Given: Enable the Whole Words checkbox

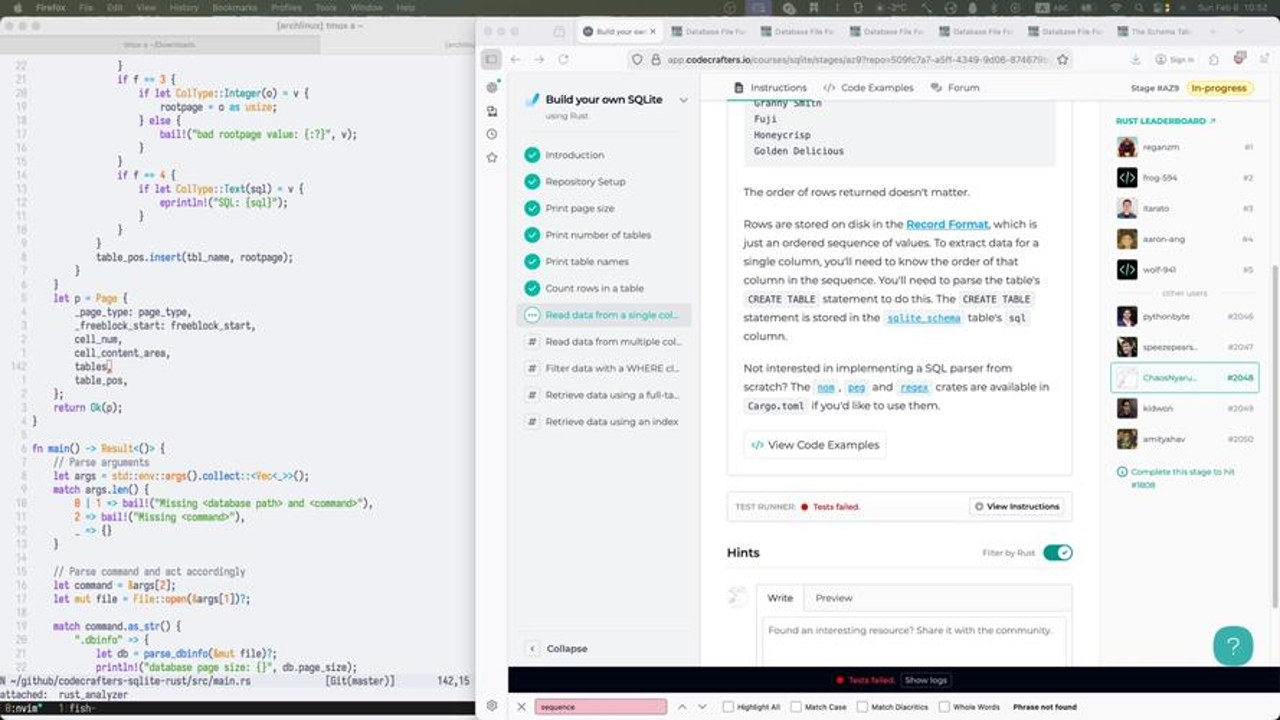Looking at the screenshot, I should [944, 707].
